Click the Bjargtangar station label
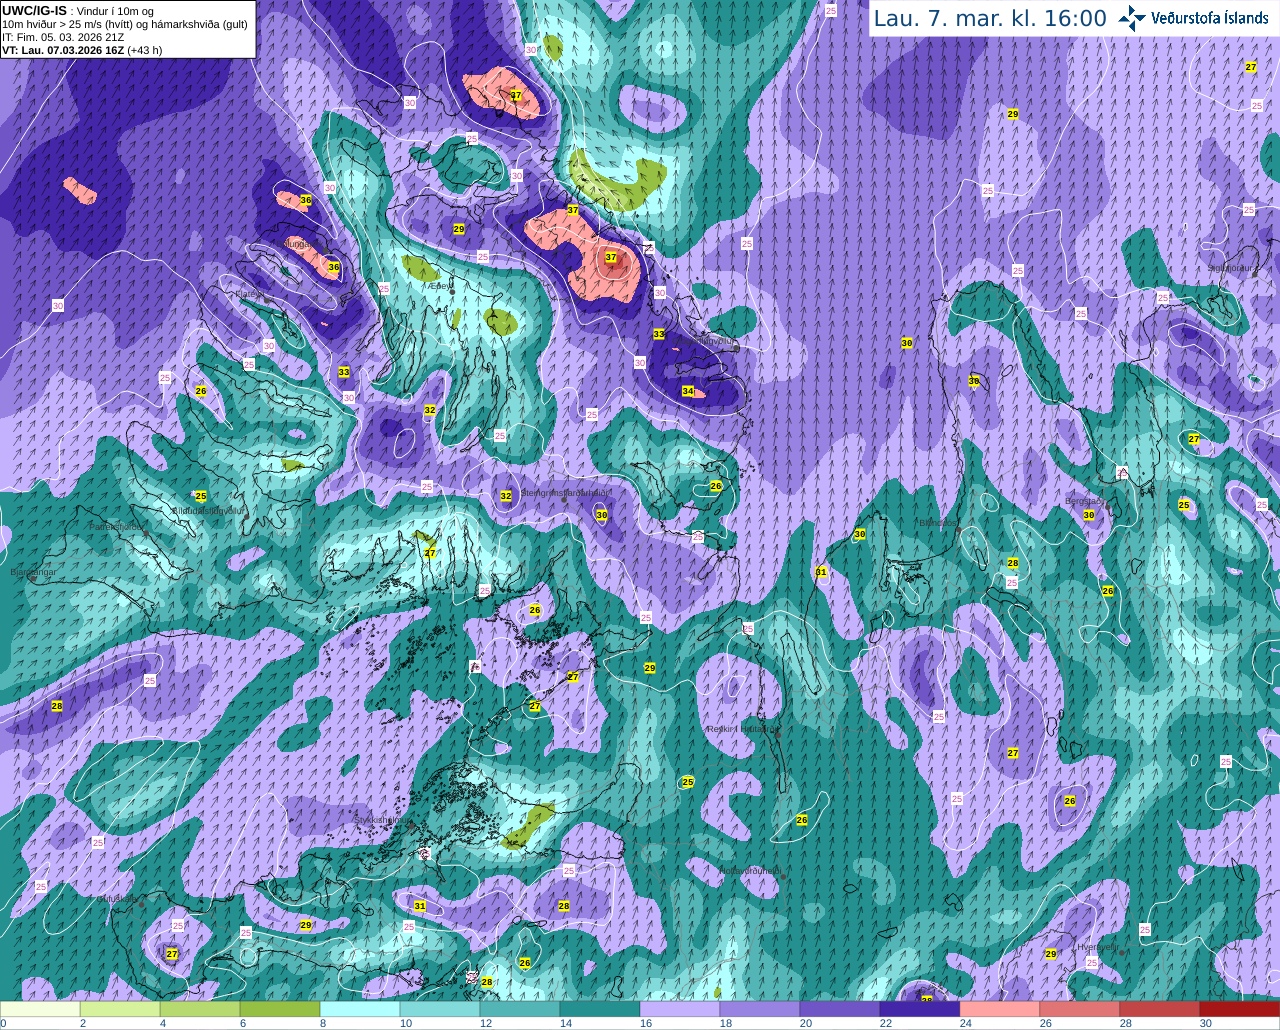This screenshot has width=1280, height=1030. click(33, 572)
